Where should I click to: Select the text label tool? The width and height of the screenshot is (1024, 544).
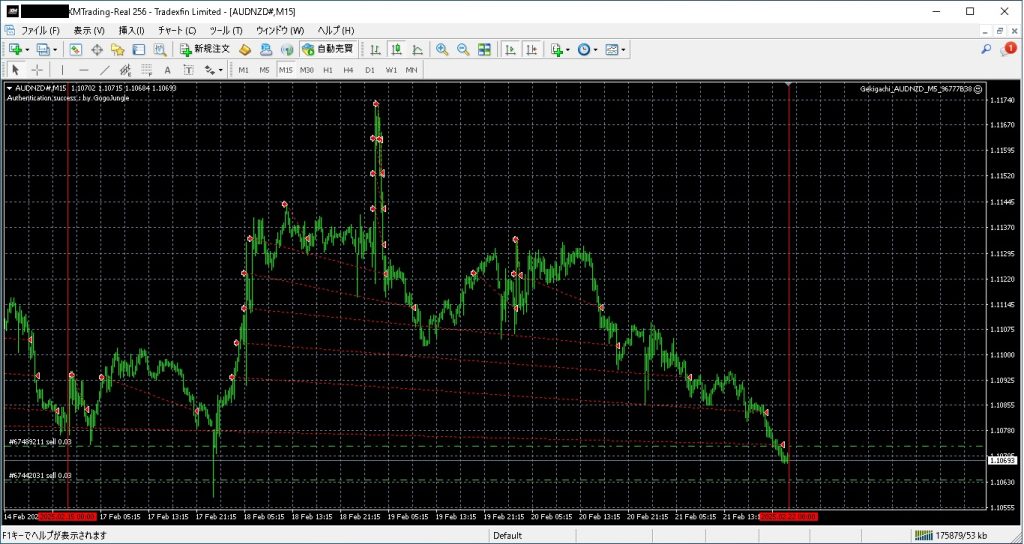point(167,70)
